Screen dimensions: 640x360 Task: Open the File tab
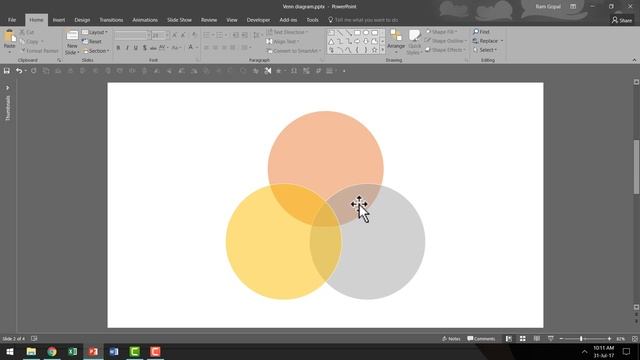click(x=12, y=20)
